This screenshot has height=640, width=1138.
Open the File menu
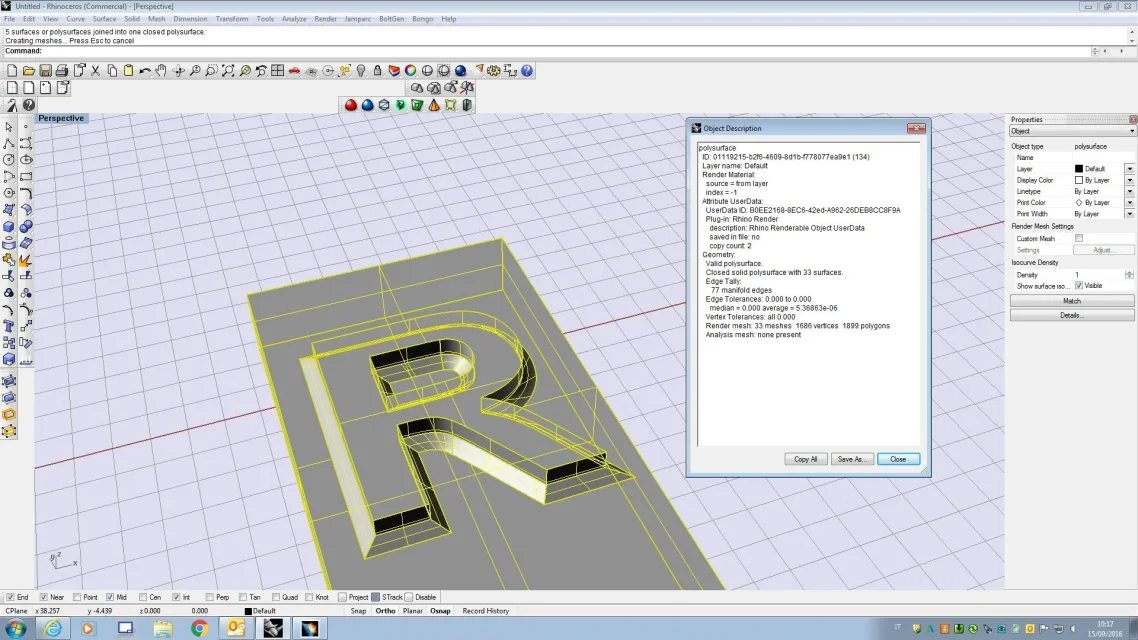coord(9,19)
